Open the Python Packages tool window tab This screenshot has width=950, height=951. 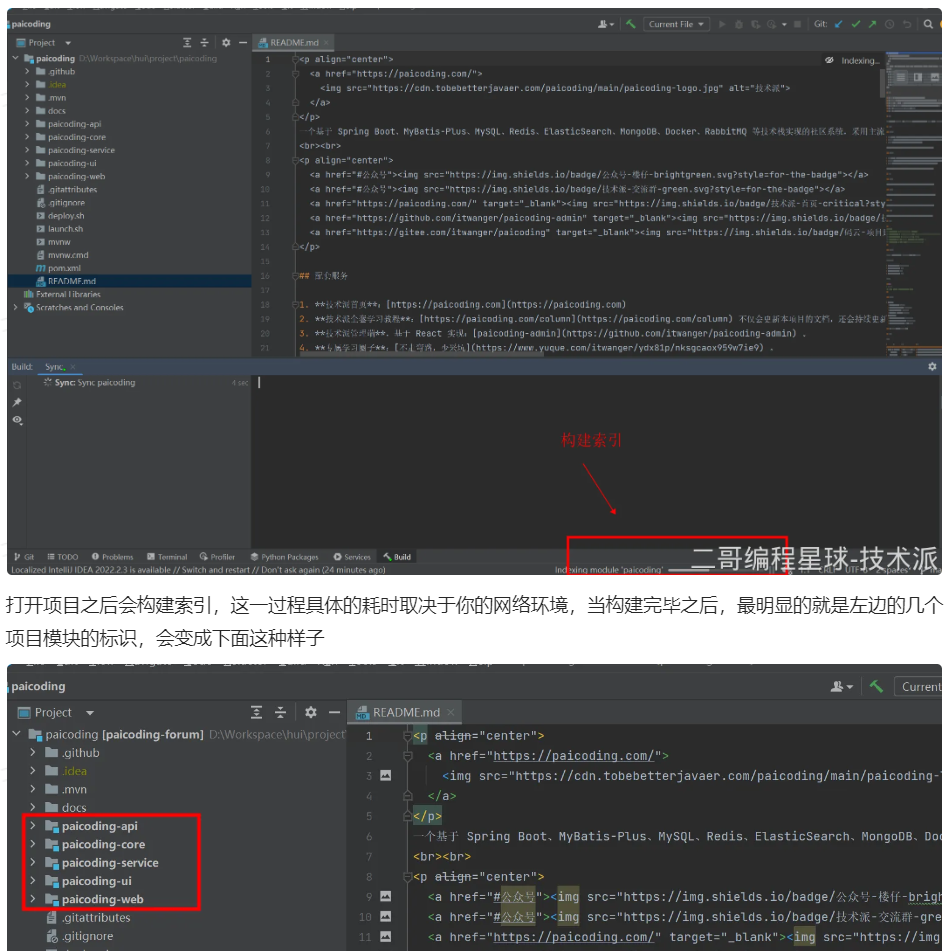[x=285, y=557]
